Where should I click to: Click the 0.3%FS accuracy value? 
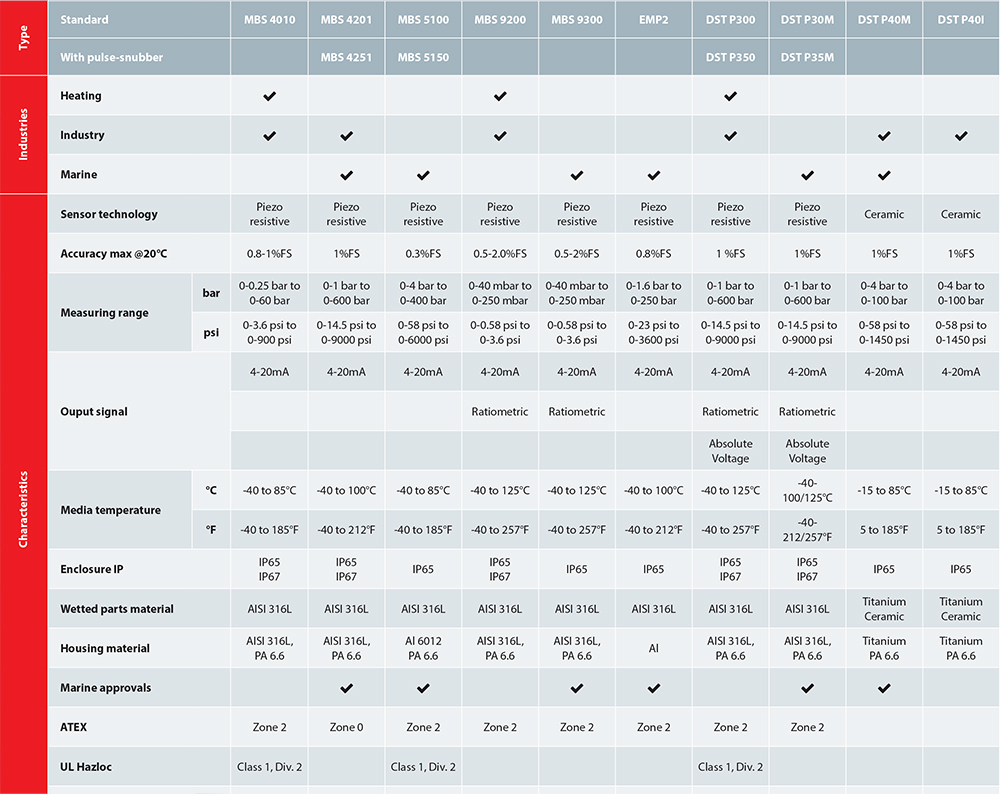[423, 254]
